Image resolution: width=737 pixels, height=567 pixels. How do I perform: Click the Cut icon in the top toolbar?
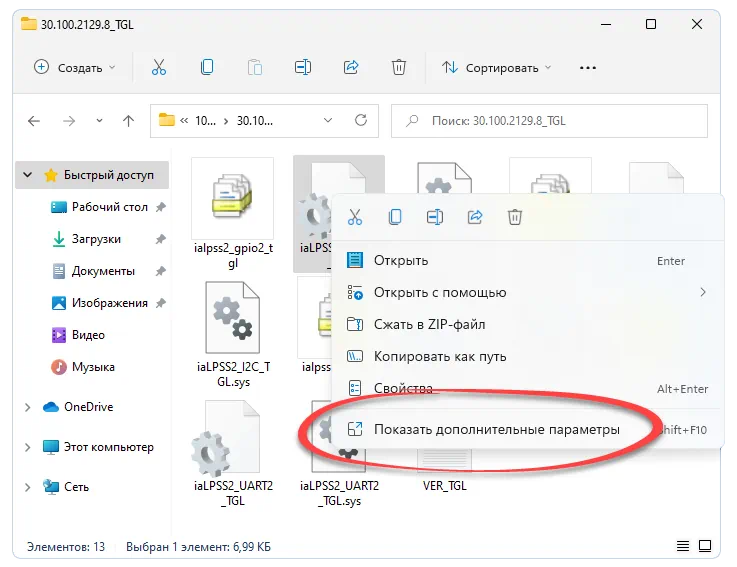[159, 68]
